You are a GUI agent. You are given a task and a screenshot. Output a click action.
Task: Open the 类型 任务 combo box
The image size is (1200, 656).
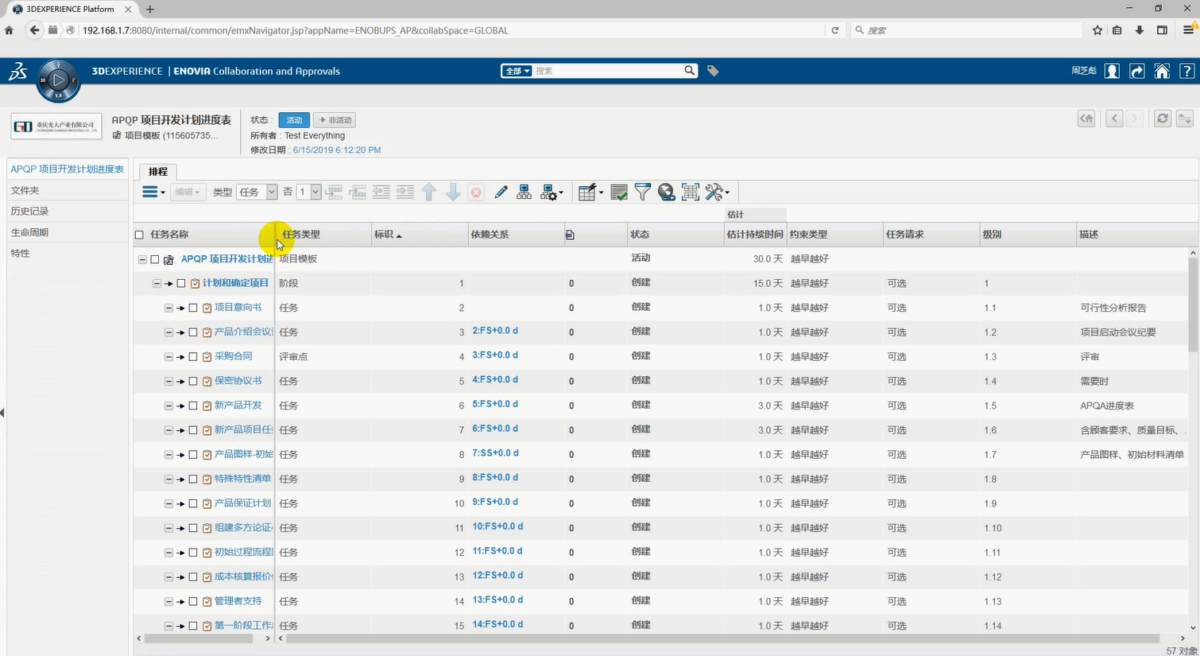[257, 192]
